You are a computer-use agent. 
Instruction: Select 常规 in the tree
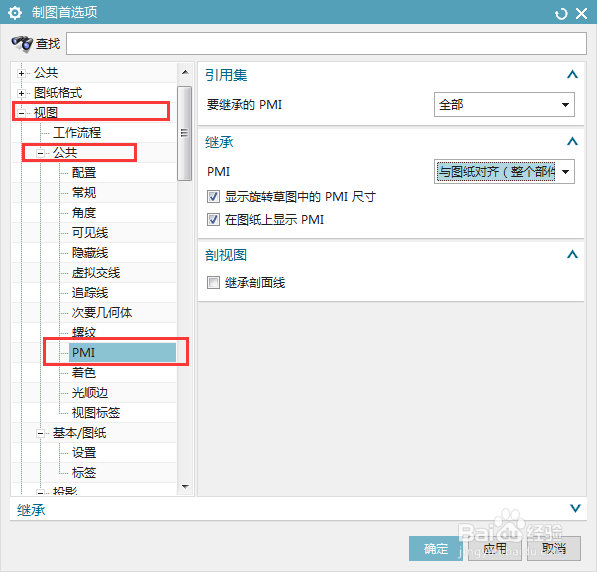[84, 192]
